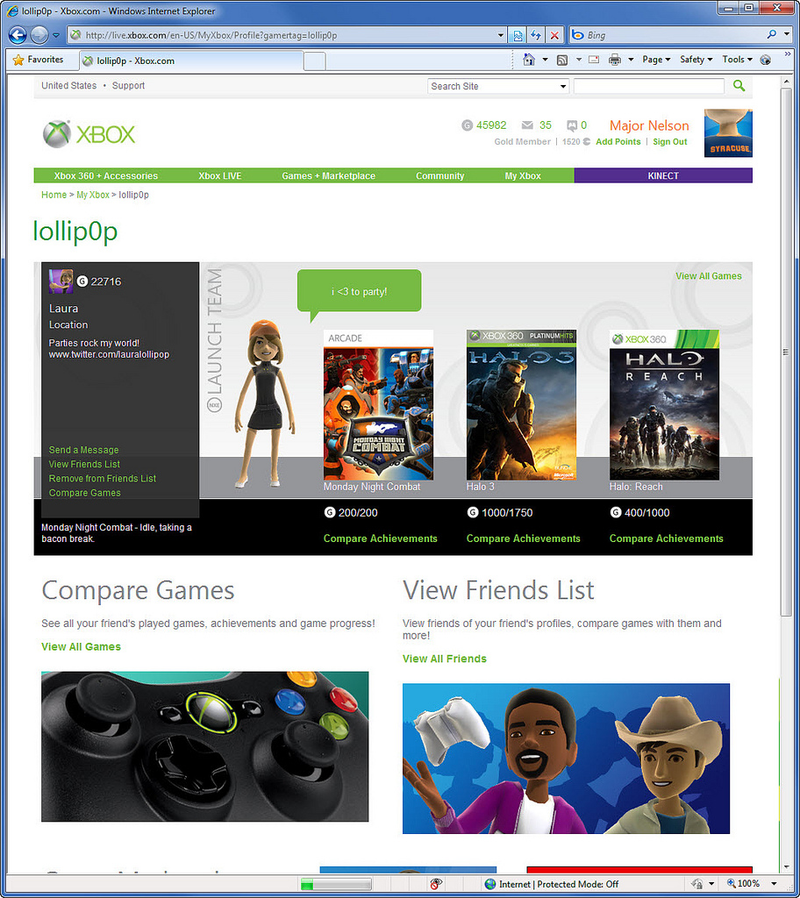Click the Compare Games link in profile panel

coord(84,493)
